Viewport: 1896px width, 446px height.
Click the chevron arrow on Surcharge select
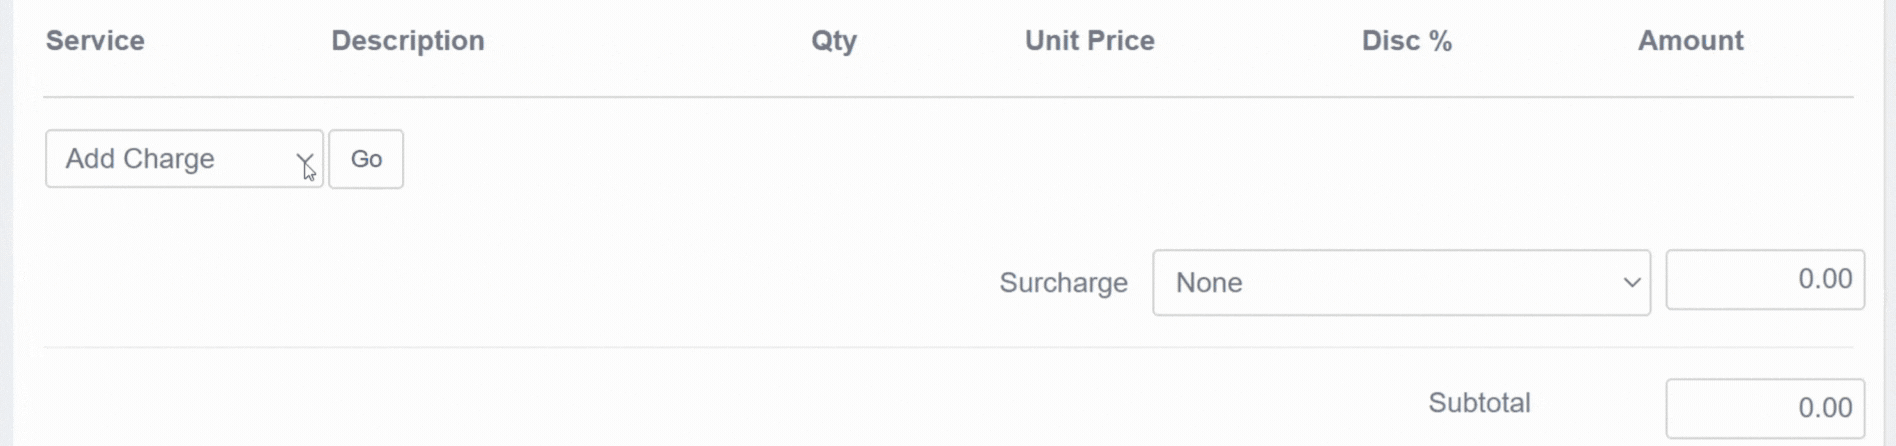[1631, 283]
